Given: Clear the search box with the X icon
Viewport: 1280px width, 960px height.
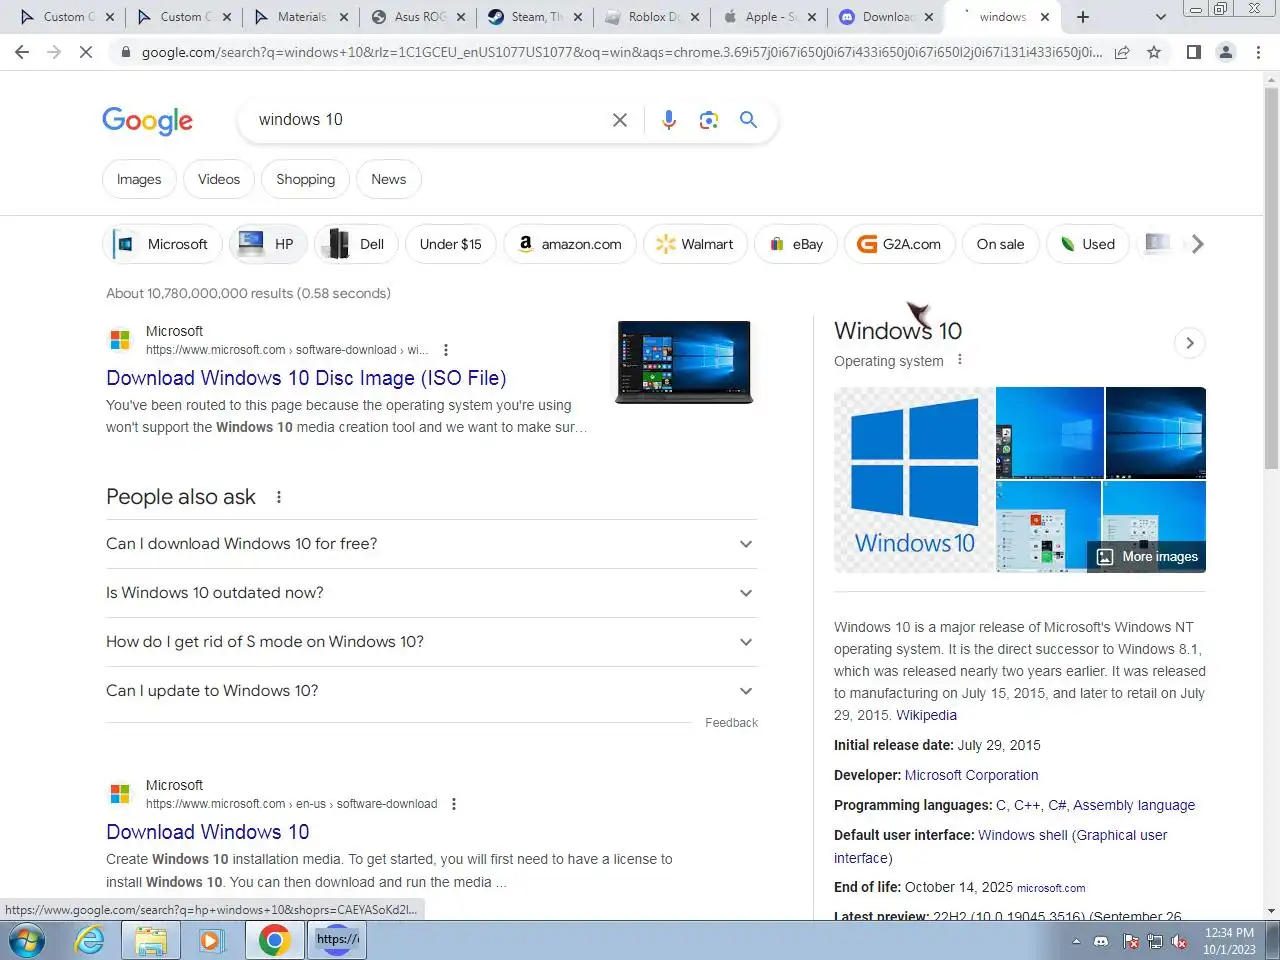Looking at the screenshot, I should pyautogui.click(x=620, y=120).
